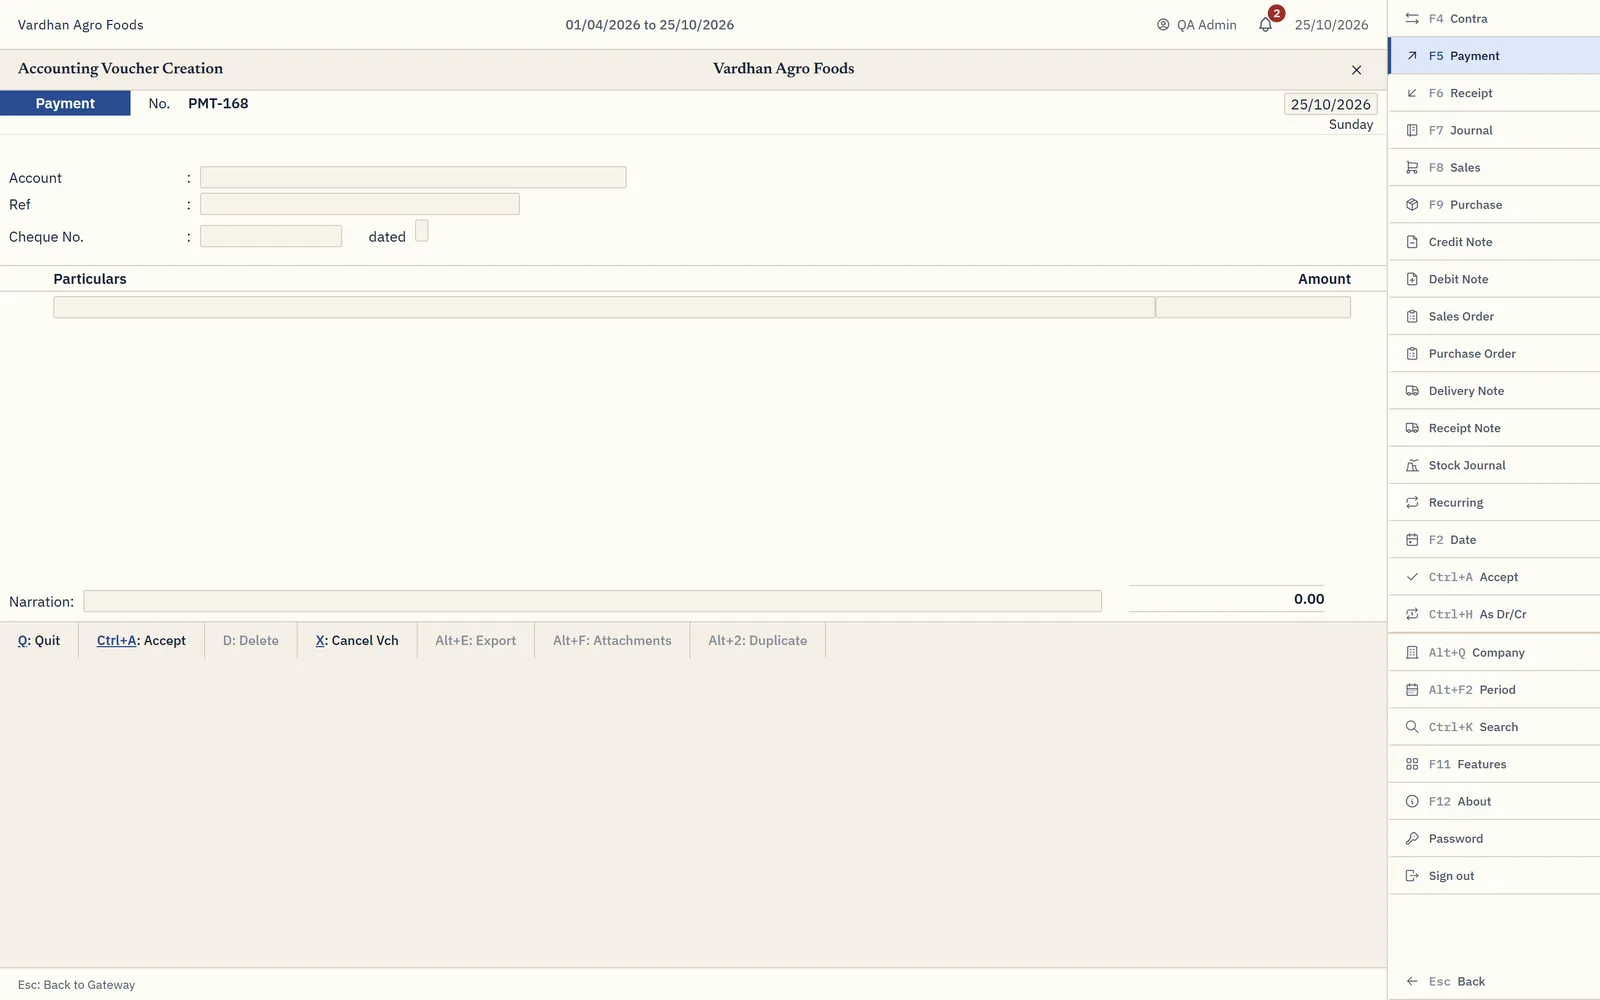Click the cheque dated field
The height and width of the screenshot is (1000, 1600).
[422, 231]
